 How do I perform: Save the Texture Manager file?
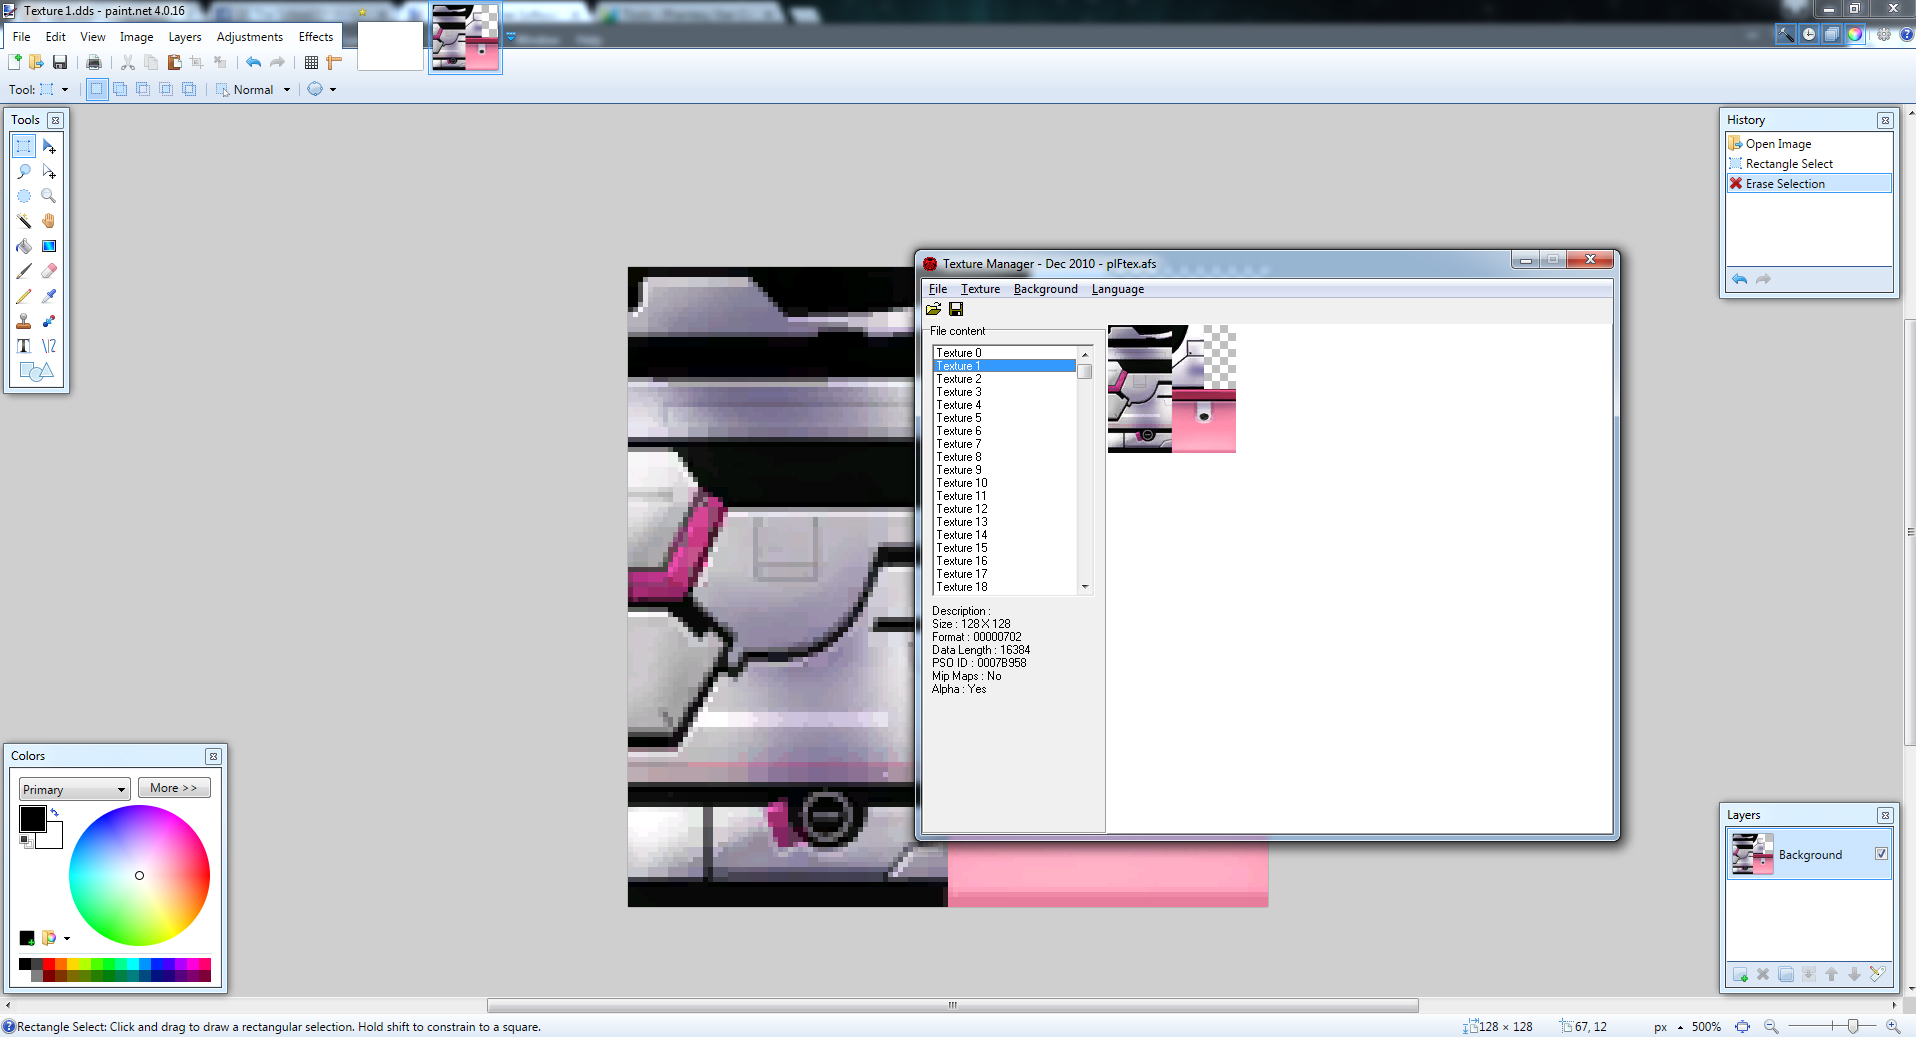pyautogui.click(x=956, y=309)
